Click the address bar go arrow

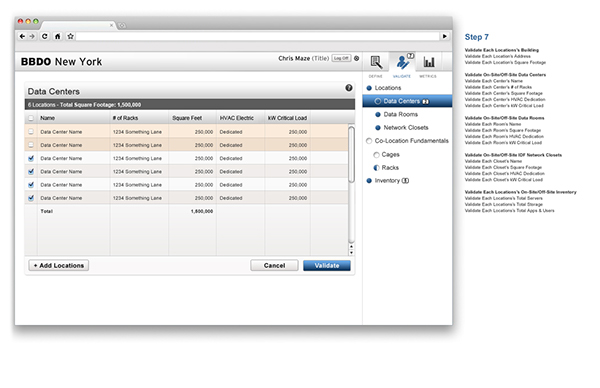coord(445,36)
